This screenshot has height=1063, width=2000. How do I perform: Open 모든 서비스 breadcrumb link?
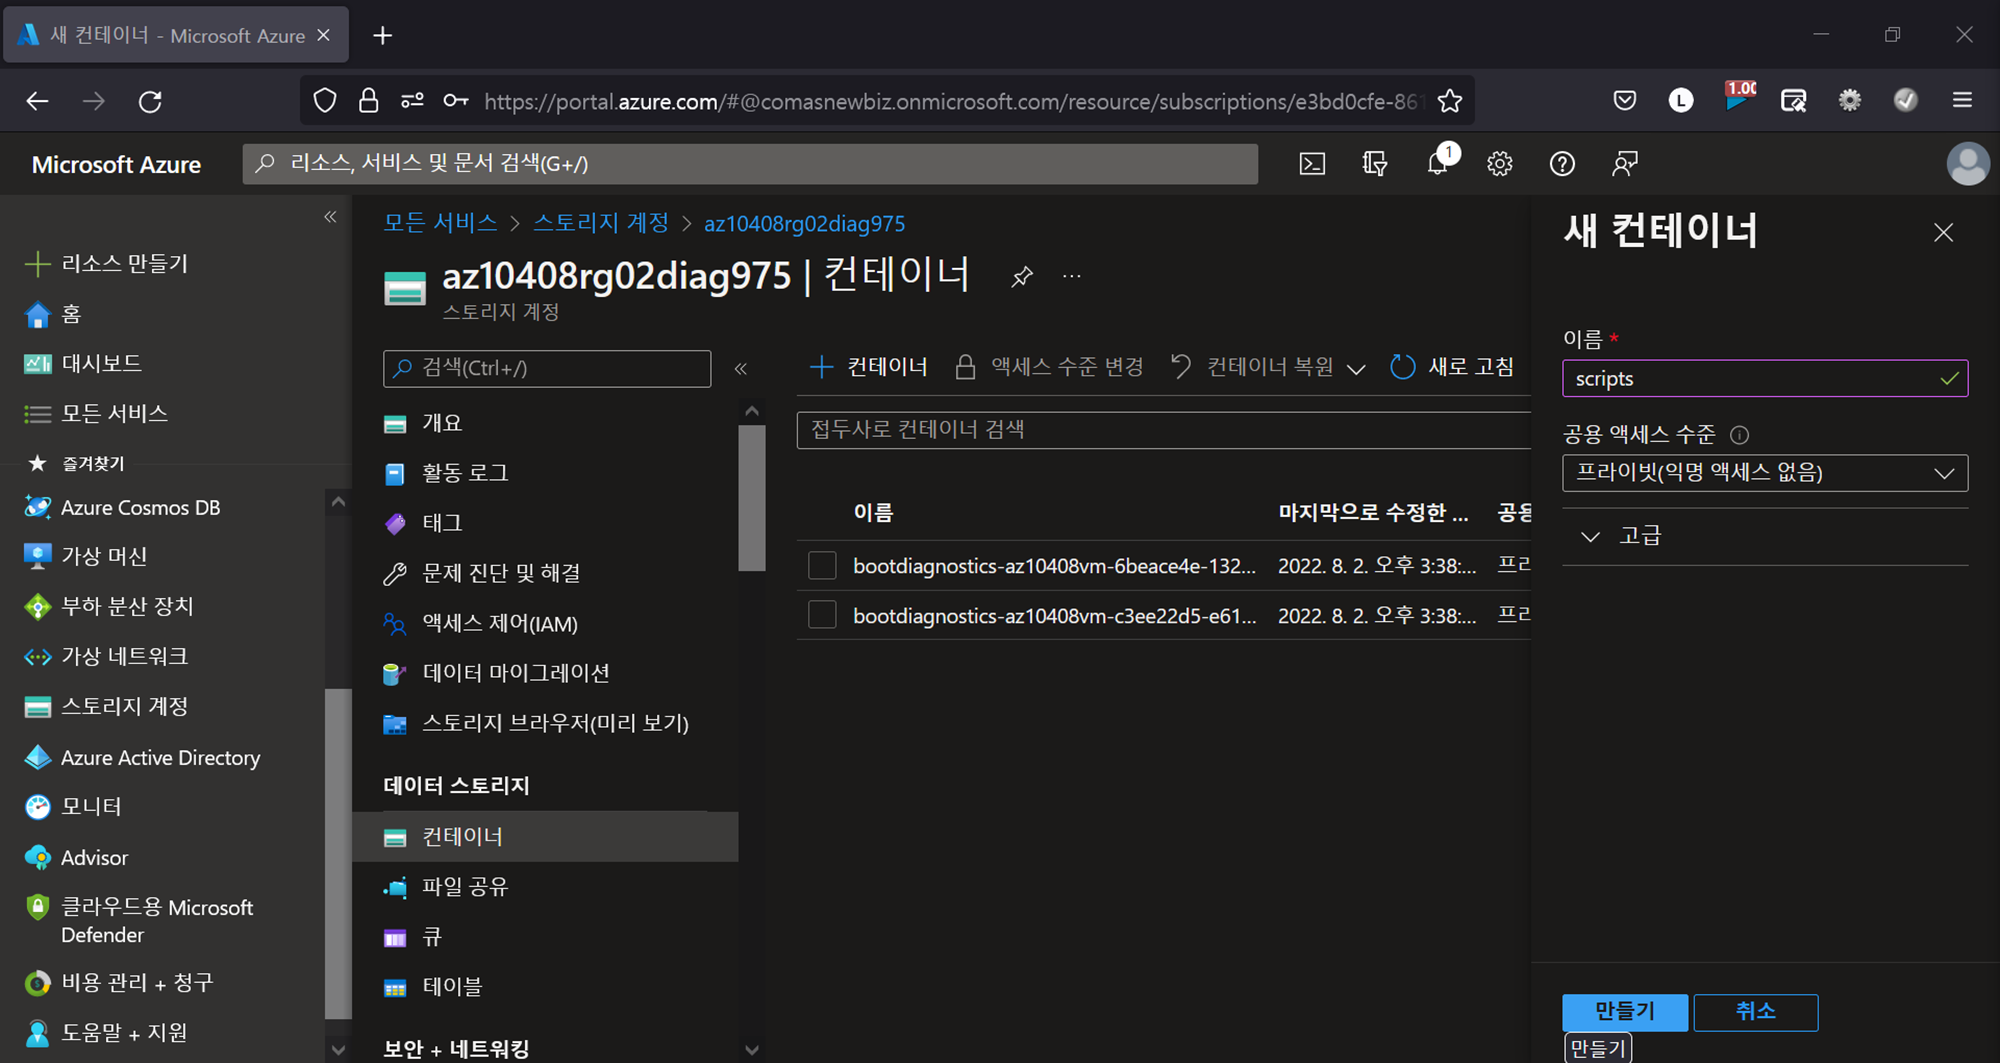(440, 223)
